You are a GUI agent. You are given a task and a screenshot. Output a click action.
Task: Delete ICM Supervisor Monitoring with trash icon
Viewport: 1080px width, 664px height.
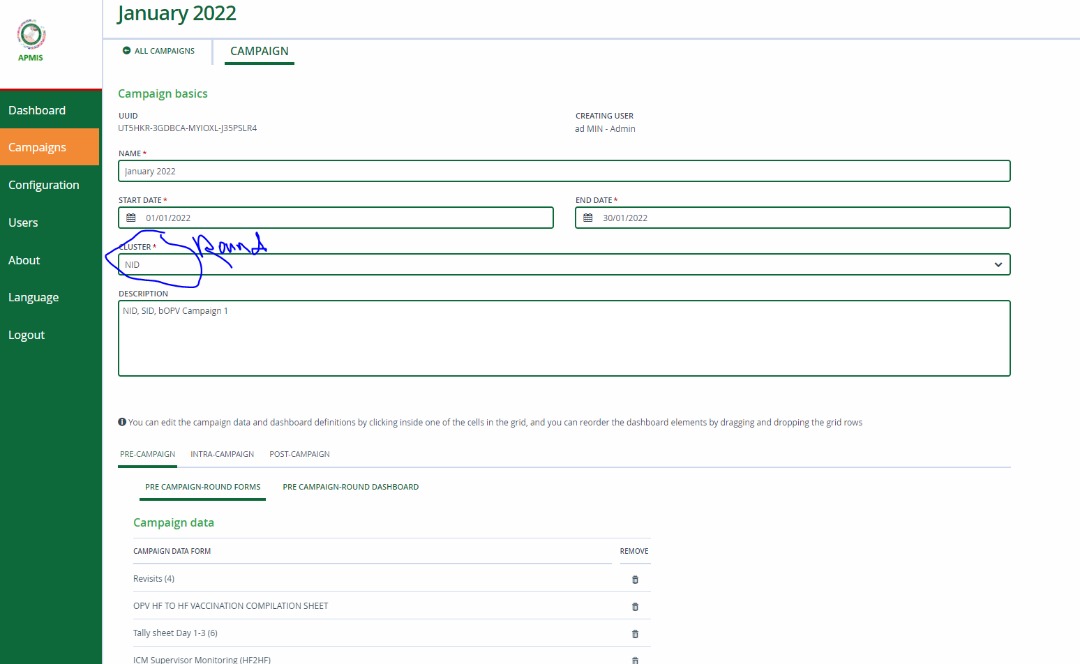click(x=634, y=659)
